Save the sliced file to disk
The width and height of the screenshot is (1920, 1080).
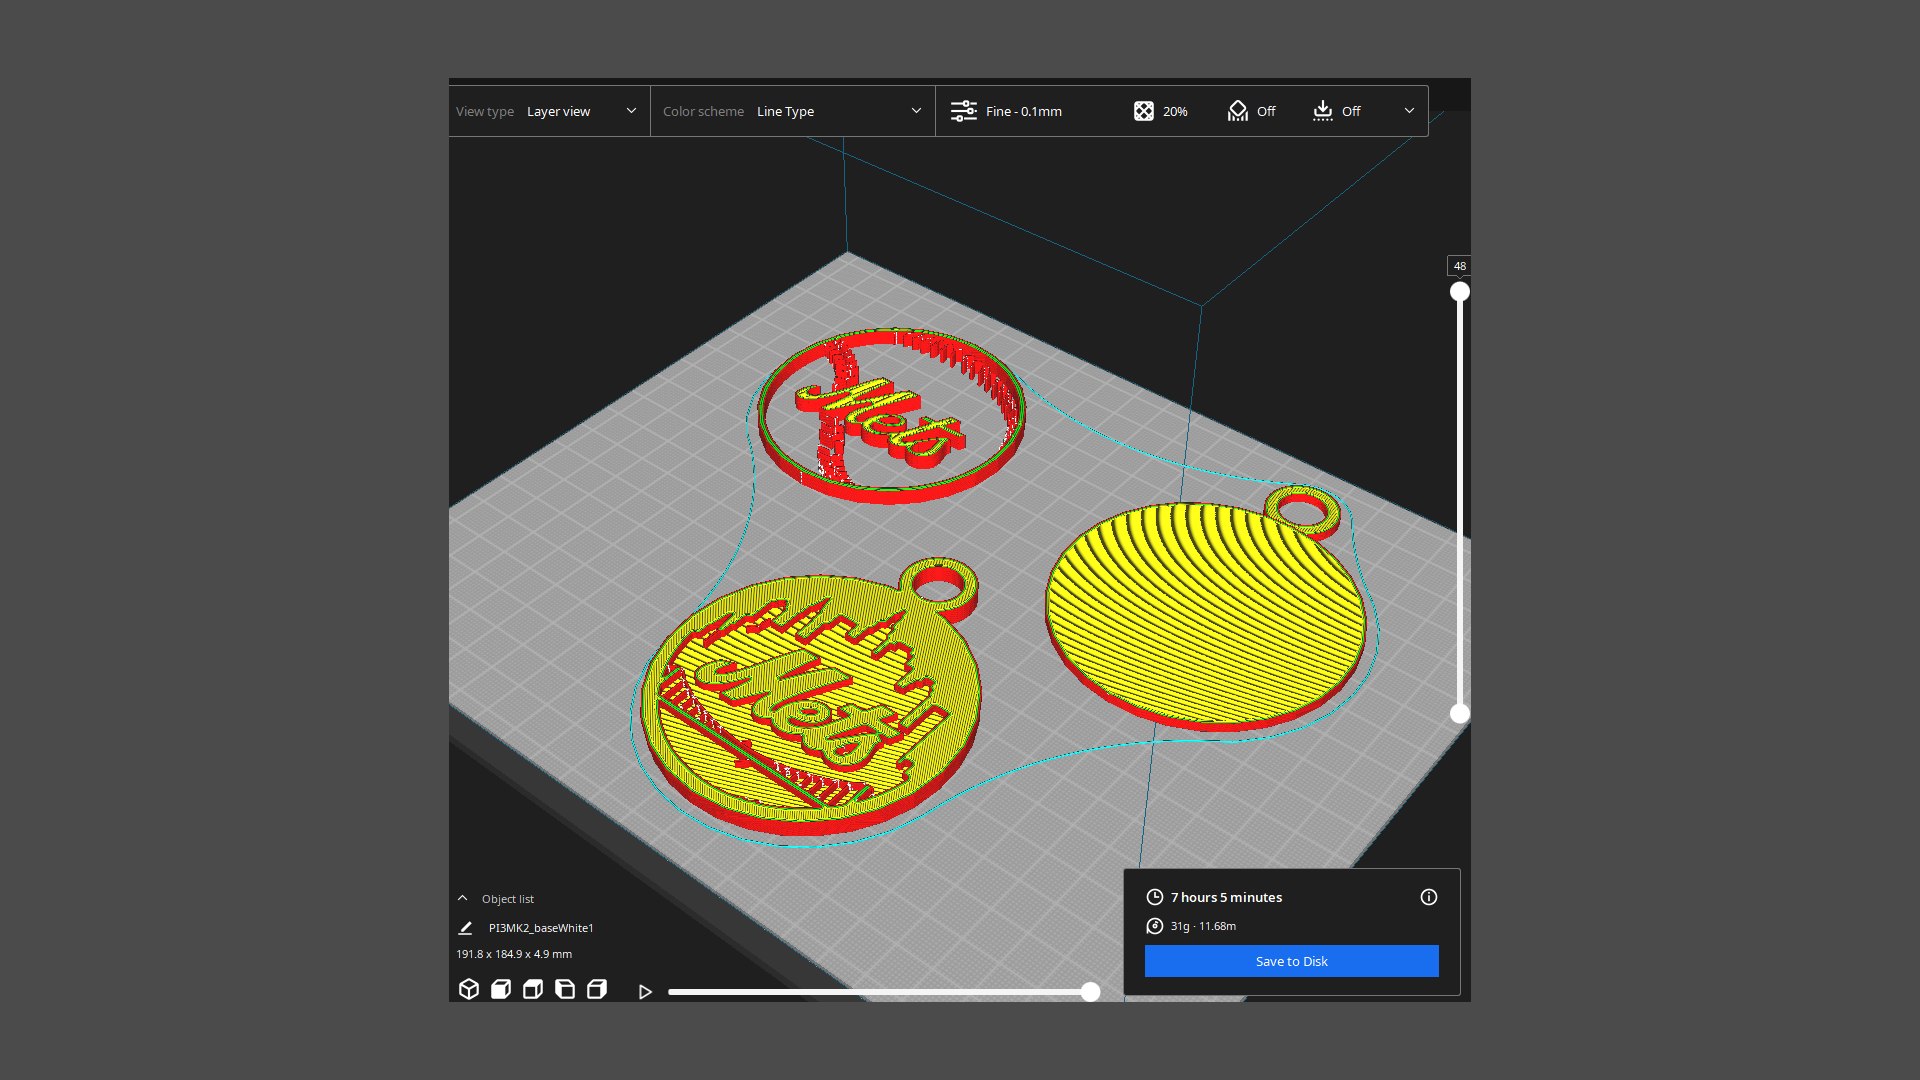coord(1292,961)
